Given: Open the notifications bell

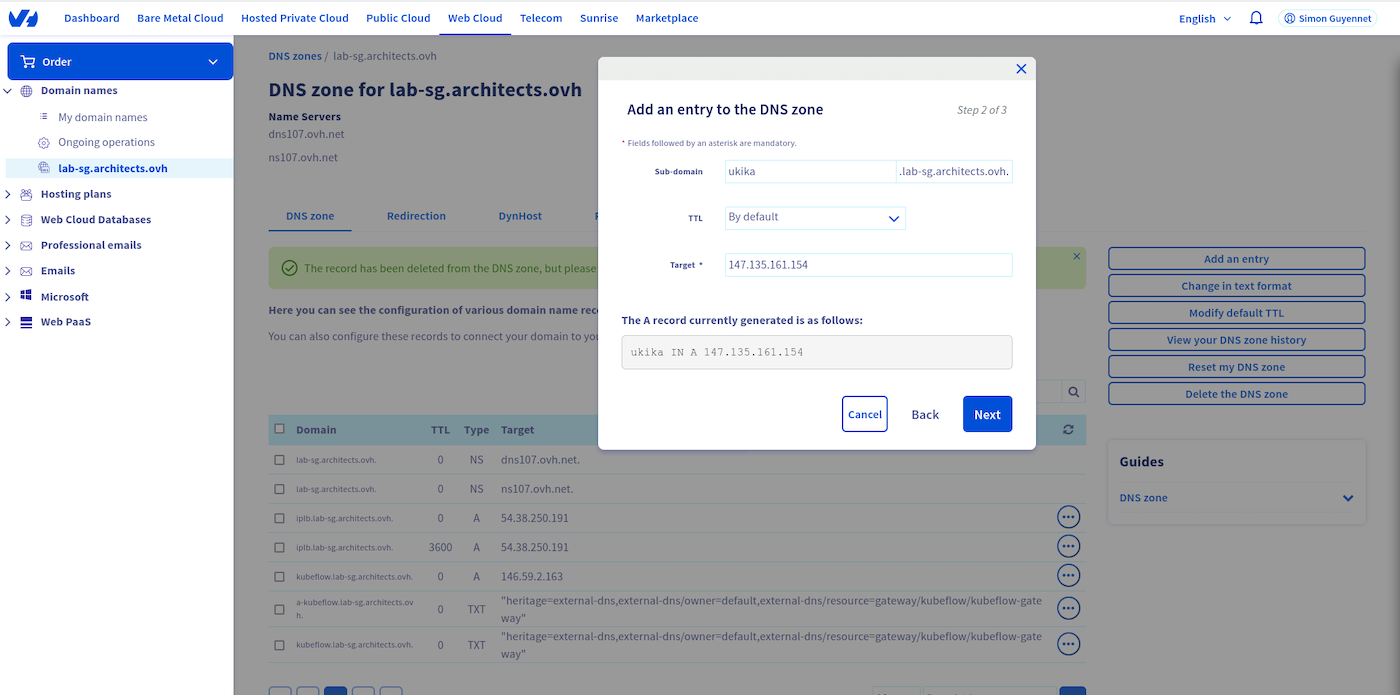Looking at the screenshot, I should tap(1255, 17).
